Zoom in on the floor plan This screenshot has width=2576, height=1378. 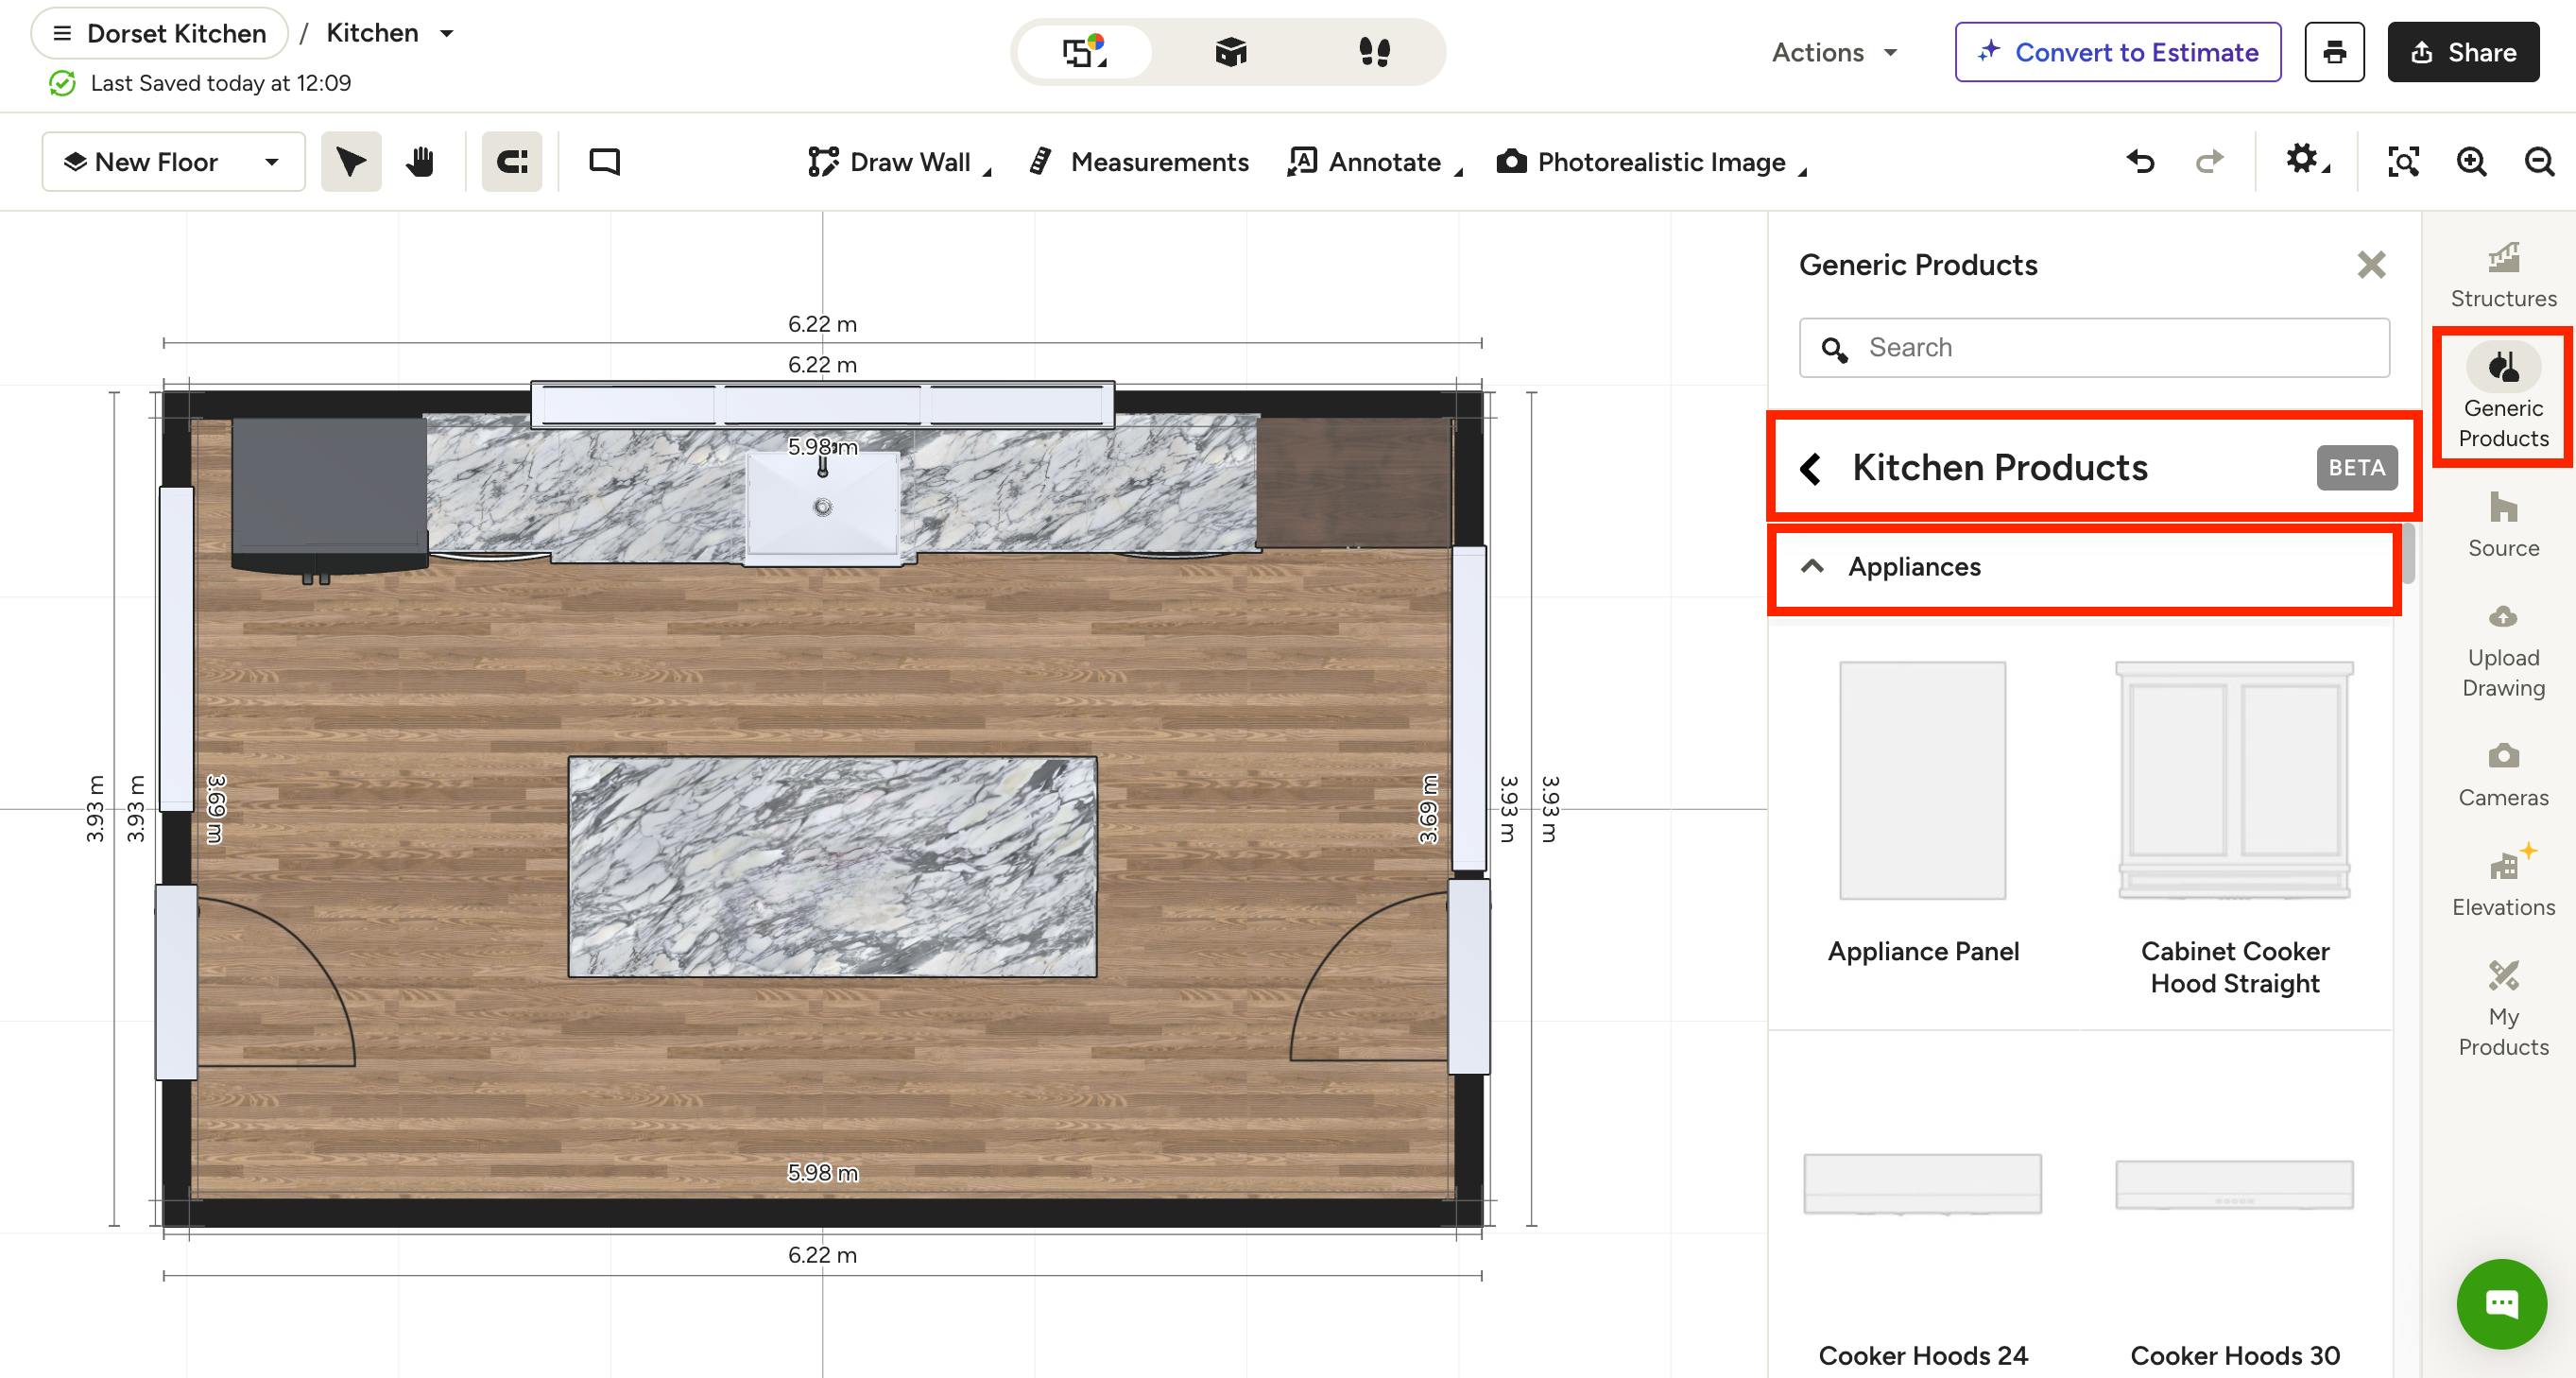[x=2471, y=161]
